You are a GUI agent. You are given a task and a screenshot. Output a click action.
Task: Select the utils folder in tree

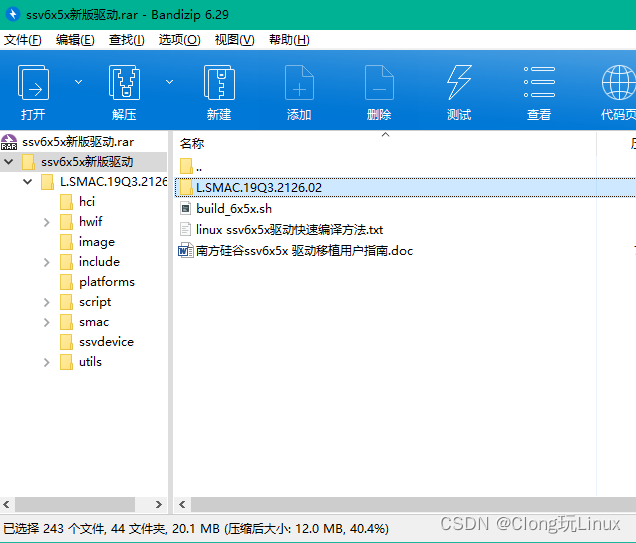(x=90, y=362)
